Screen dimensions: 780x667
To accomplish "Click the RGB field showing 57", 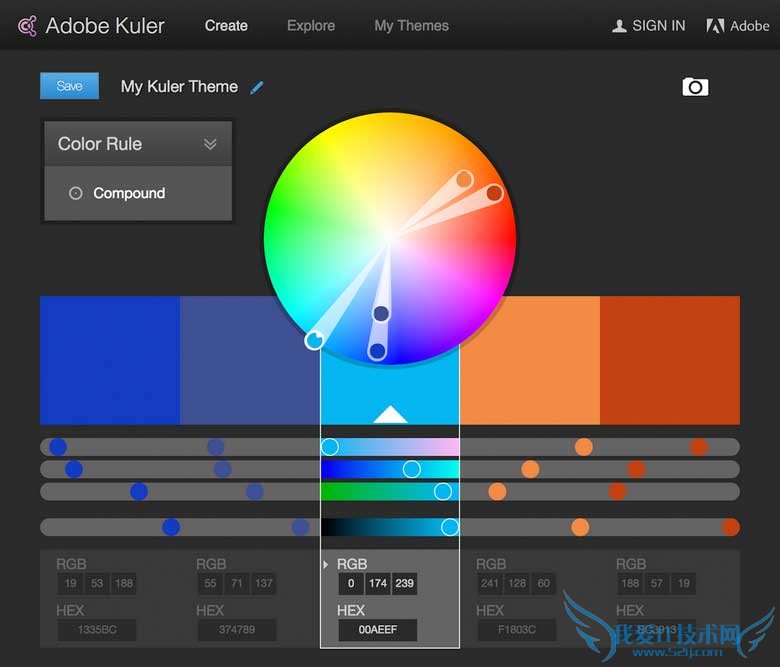I will click(x=657, y=583).
